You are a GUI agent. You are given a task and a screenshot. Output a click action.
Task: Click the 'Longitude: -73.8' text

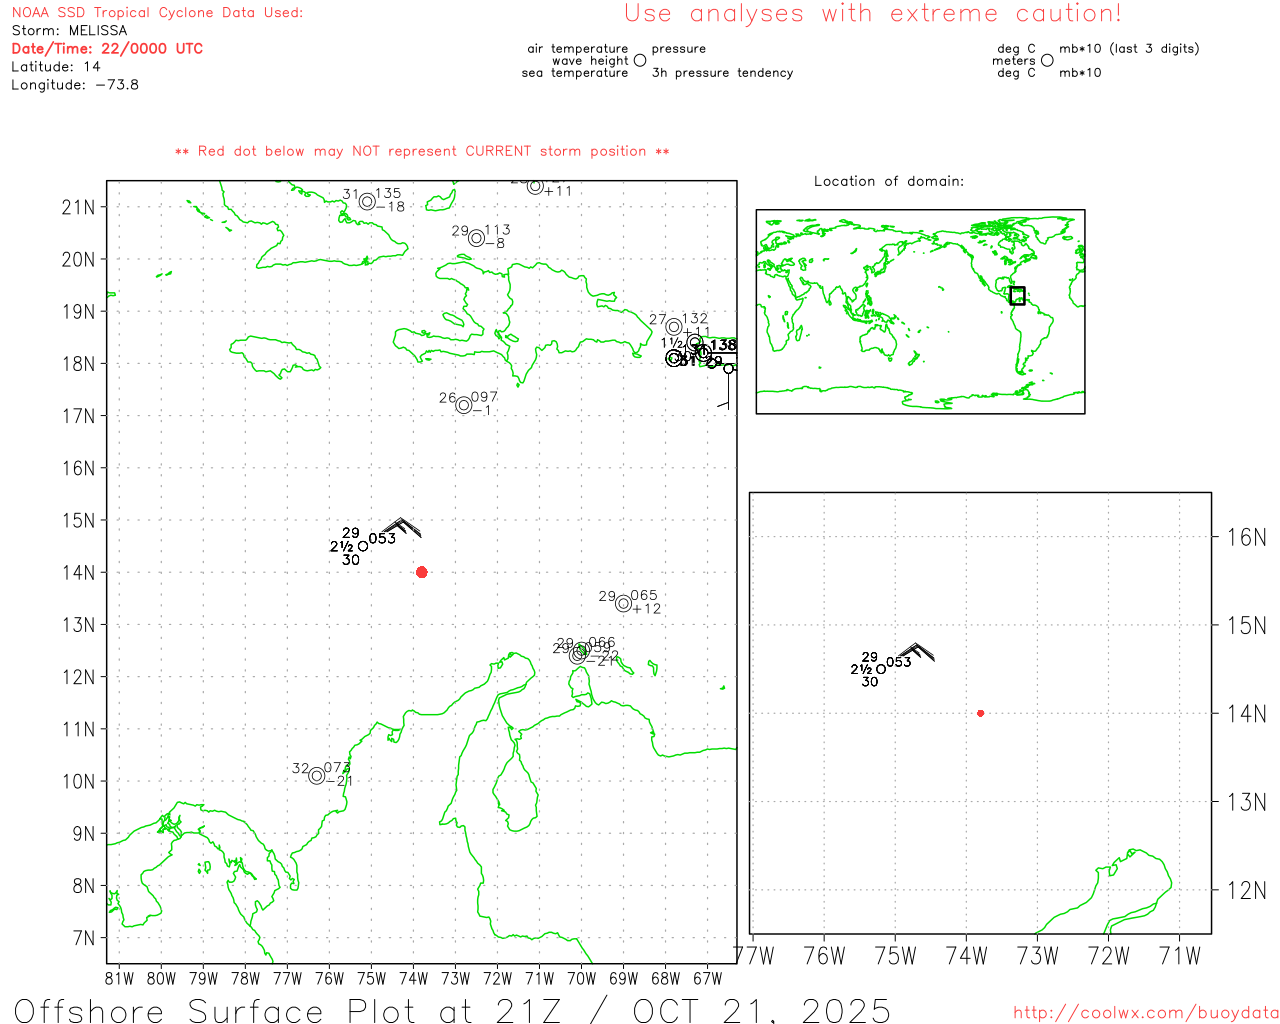(x=75, y=85)
